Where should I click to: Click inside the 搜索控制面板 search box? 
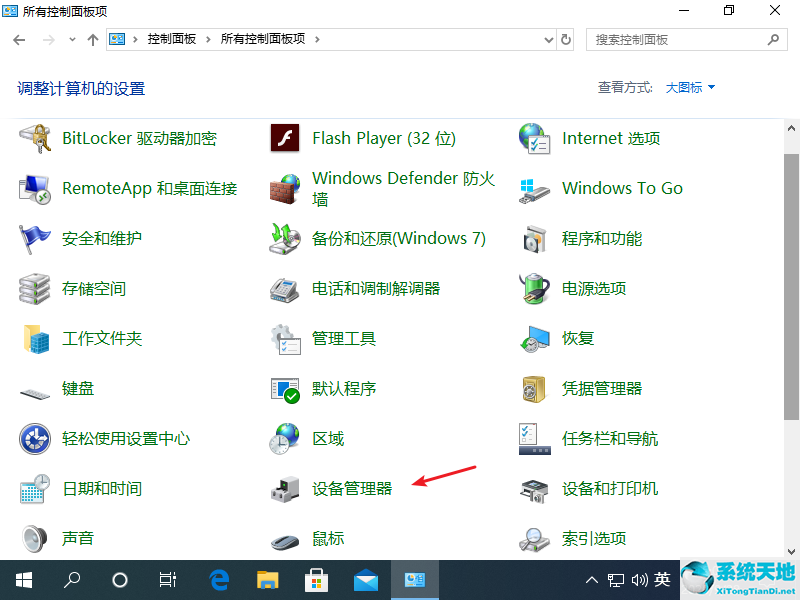point(680,39)
